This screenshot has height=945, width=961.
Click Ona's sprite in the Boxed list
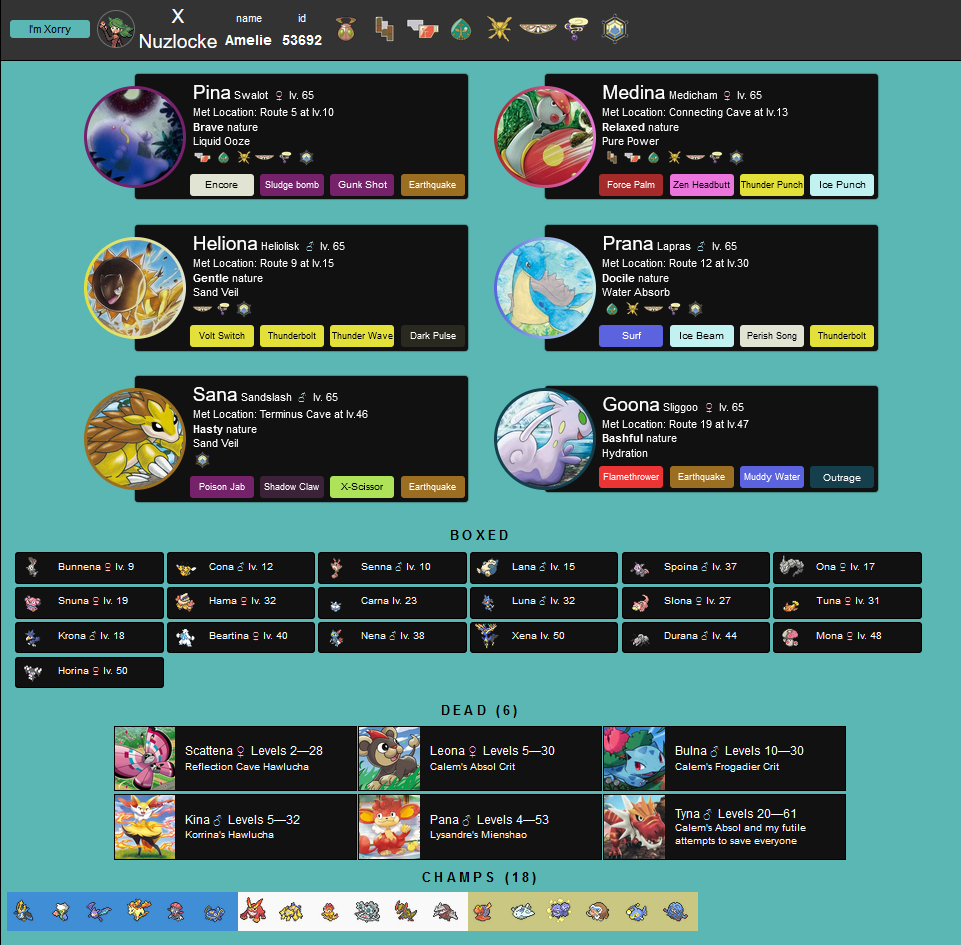[791, 566]
